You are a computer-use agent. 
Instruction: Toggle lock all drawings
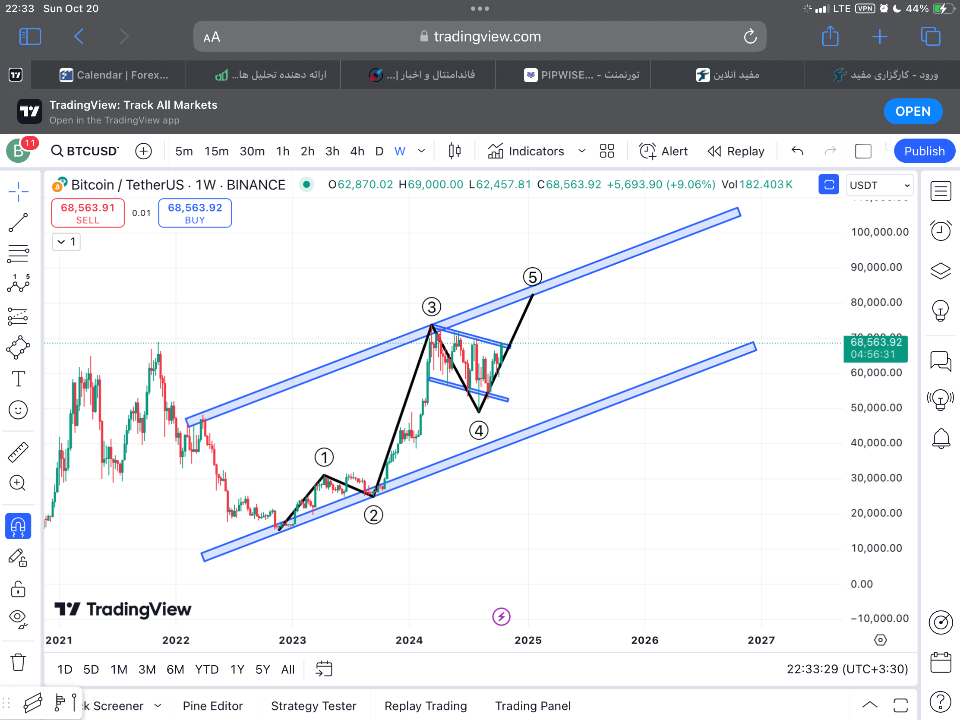[x=18, y=589]
